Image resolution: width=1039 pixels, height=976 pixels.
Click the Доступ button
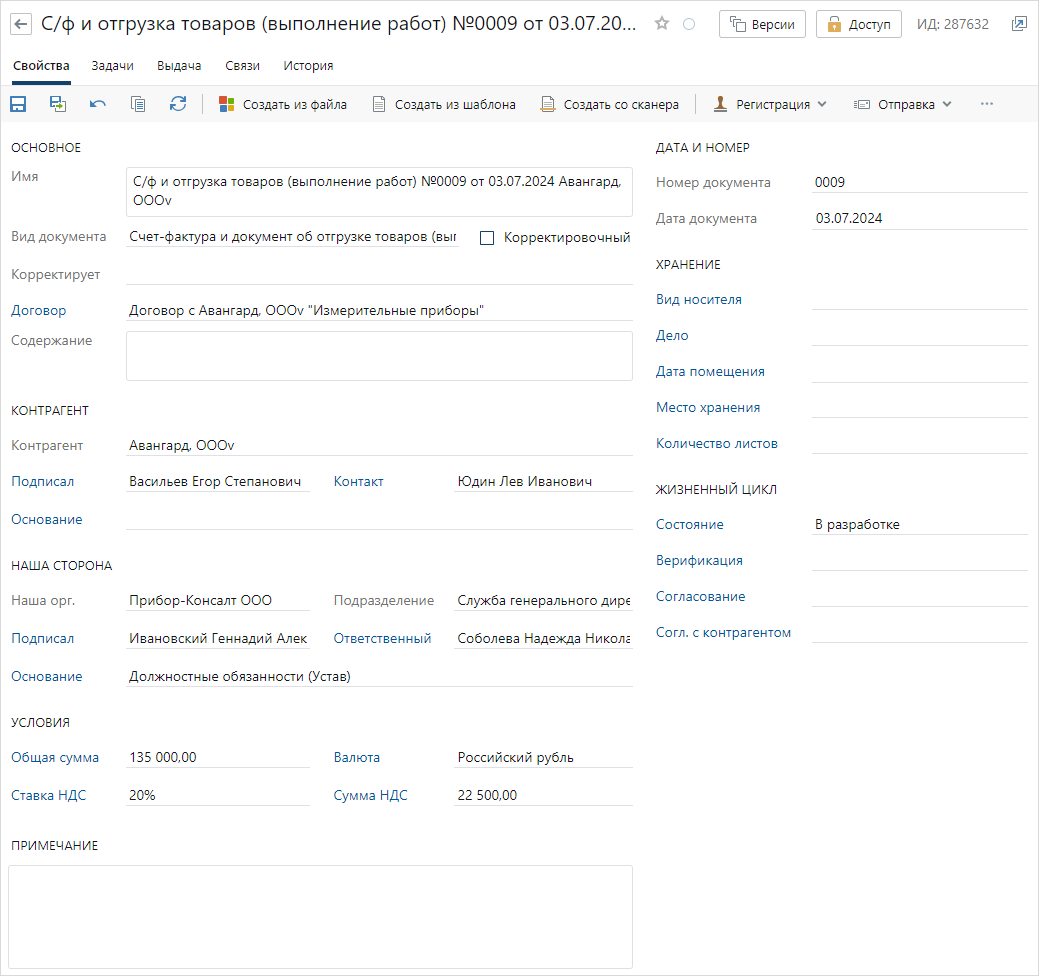[x=858, y=24]
